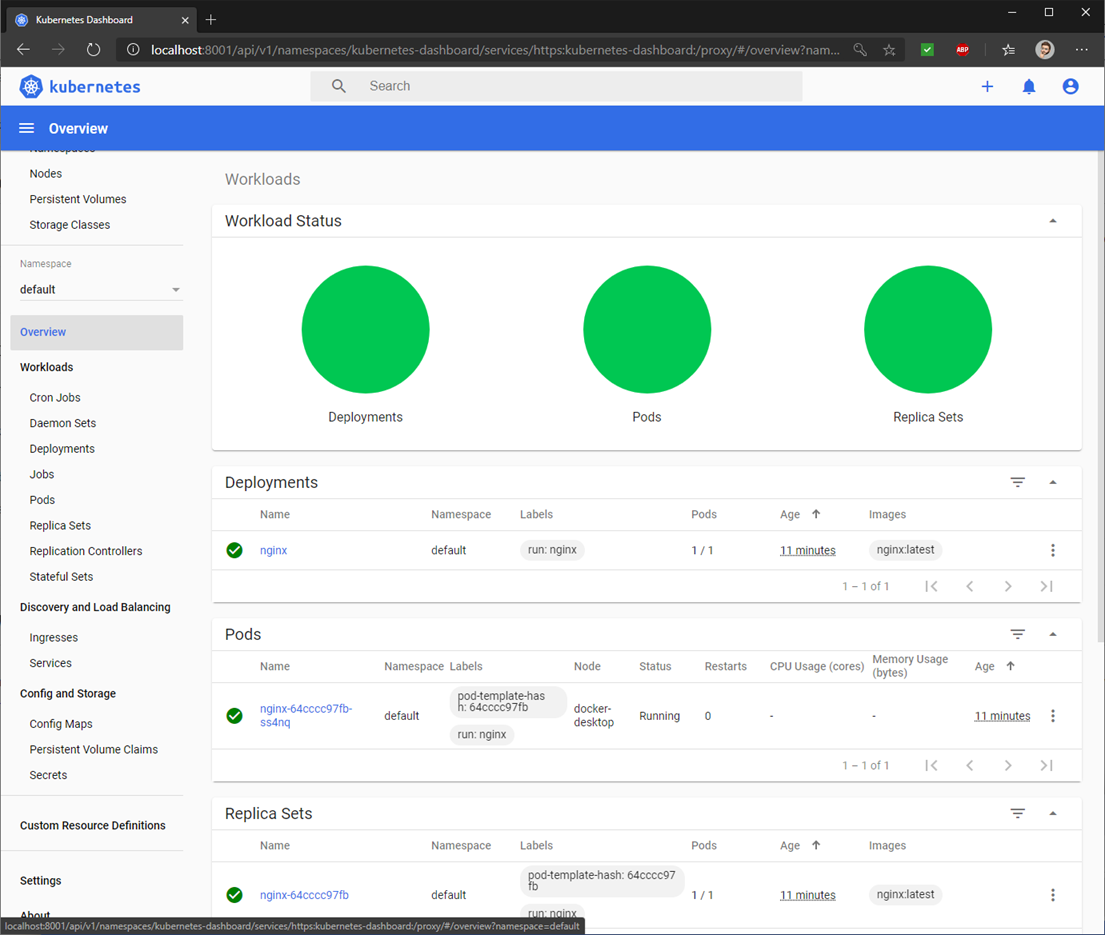Go to first page in Deployments pagination
Viewport: 1105px width, 935px height.
click(932, 586)
